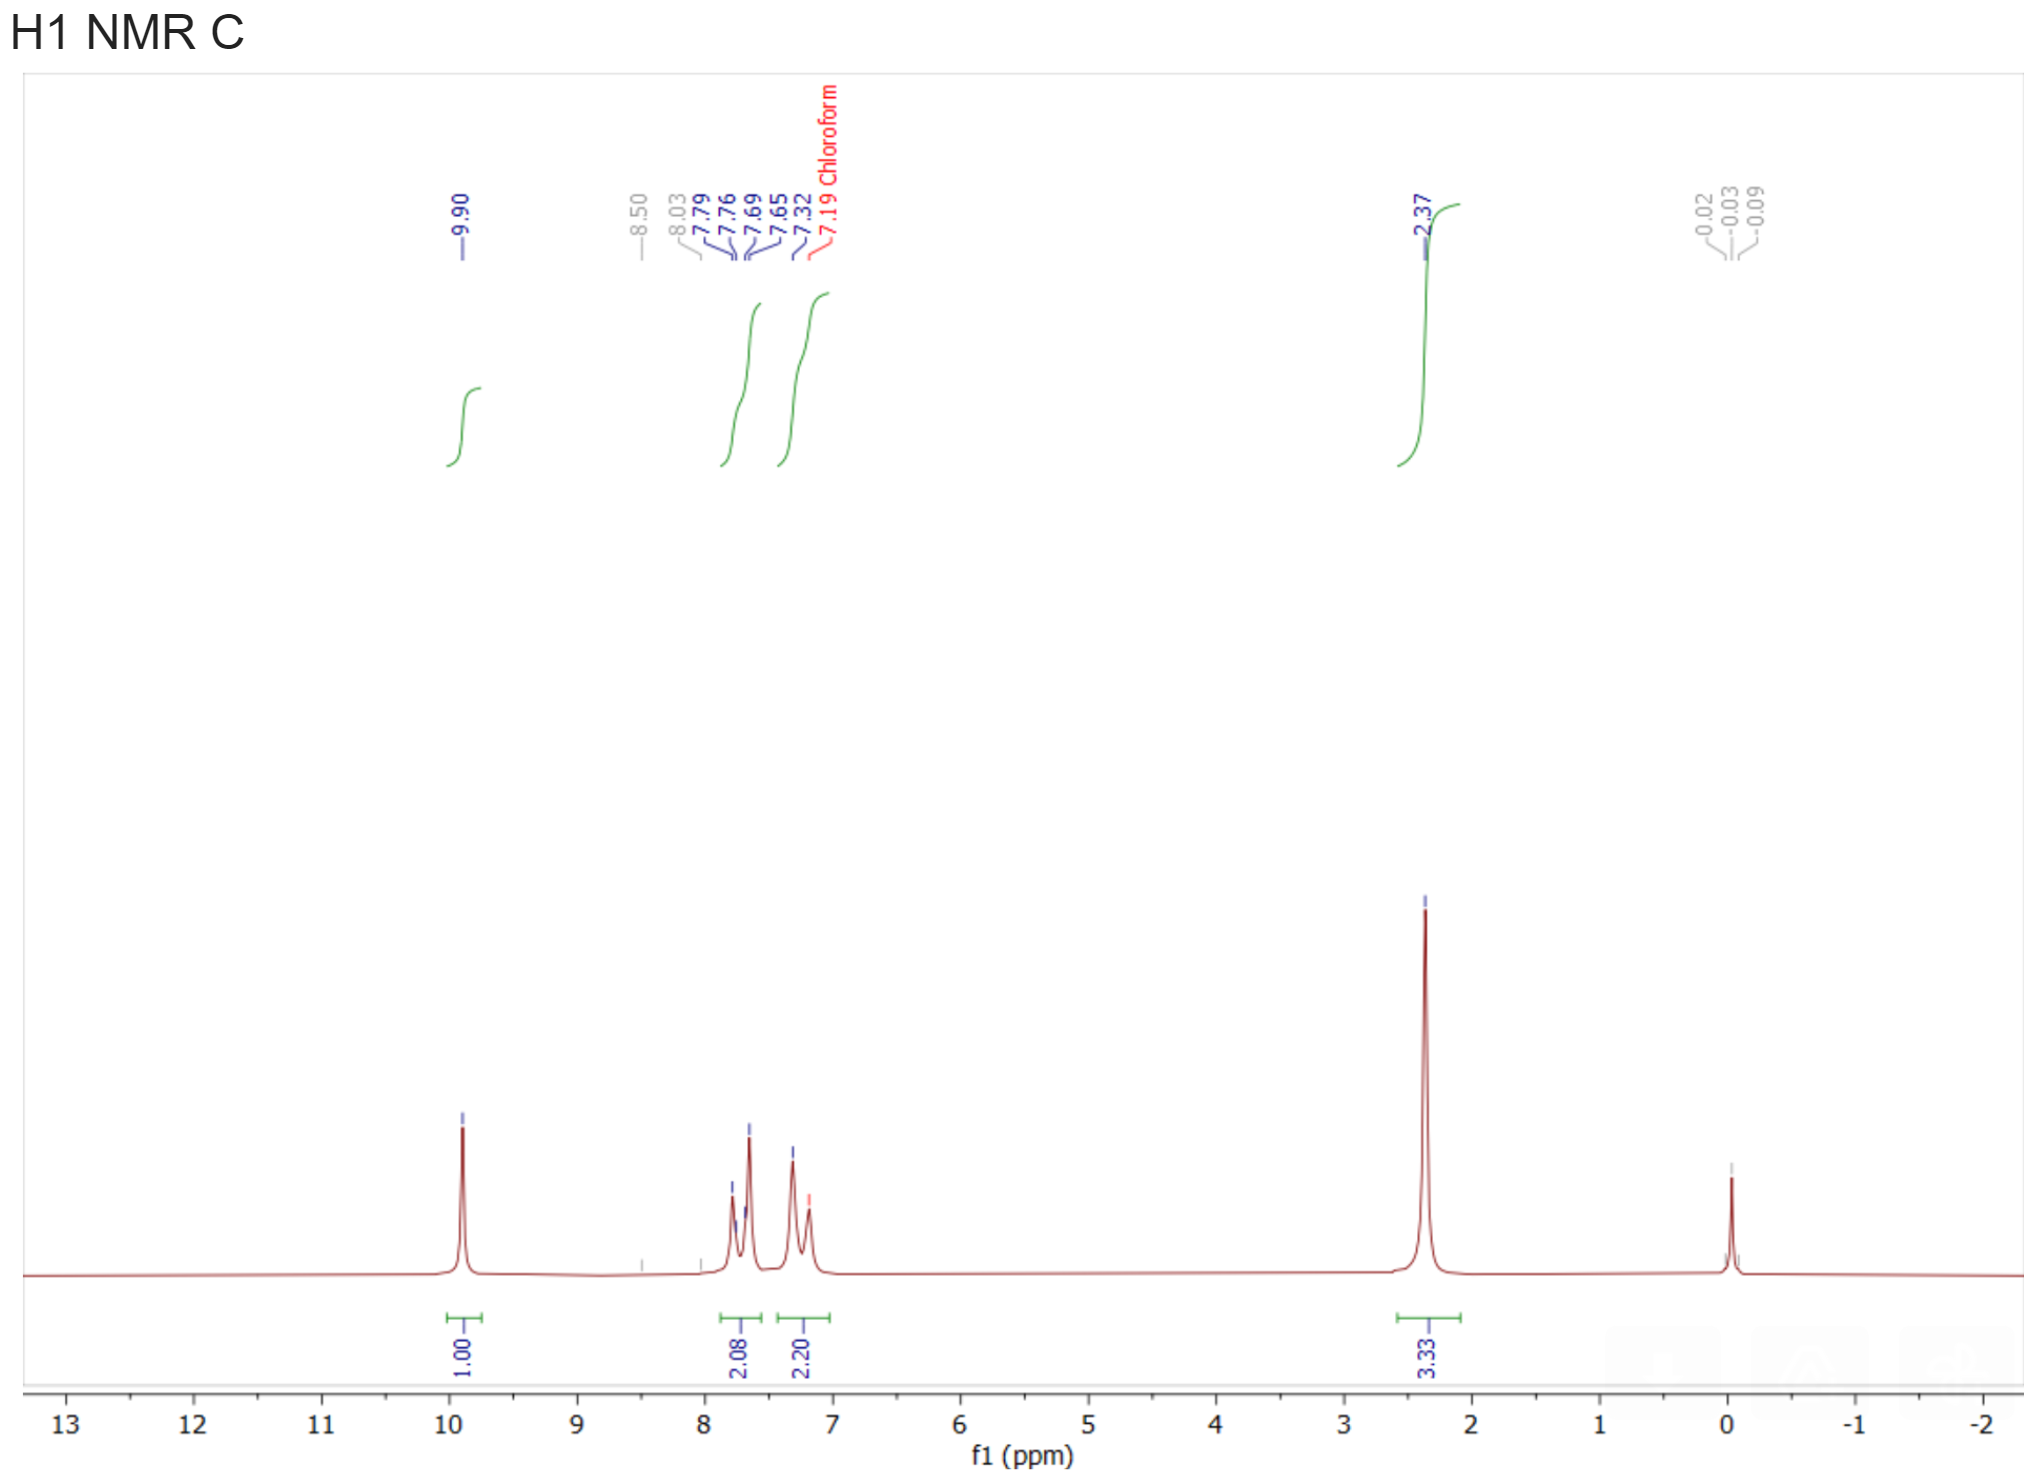This screenshot has height=1476, width=2024.
Task: Select the 8.03 ppm gray peak label
Action: pyautogui.click(x=678, y=215)
